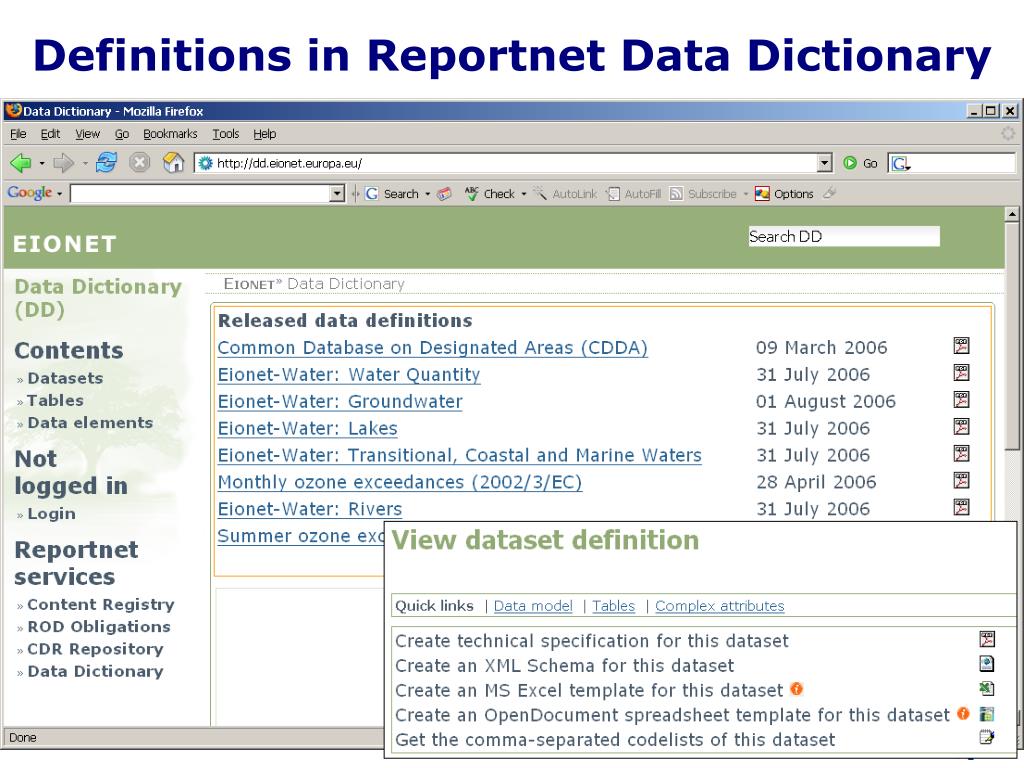The height and width of the screenshot is (768, 1024).
Task: Click the green Go button icon
Action: tap(850, 163)
